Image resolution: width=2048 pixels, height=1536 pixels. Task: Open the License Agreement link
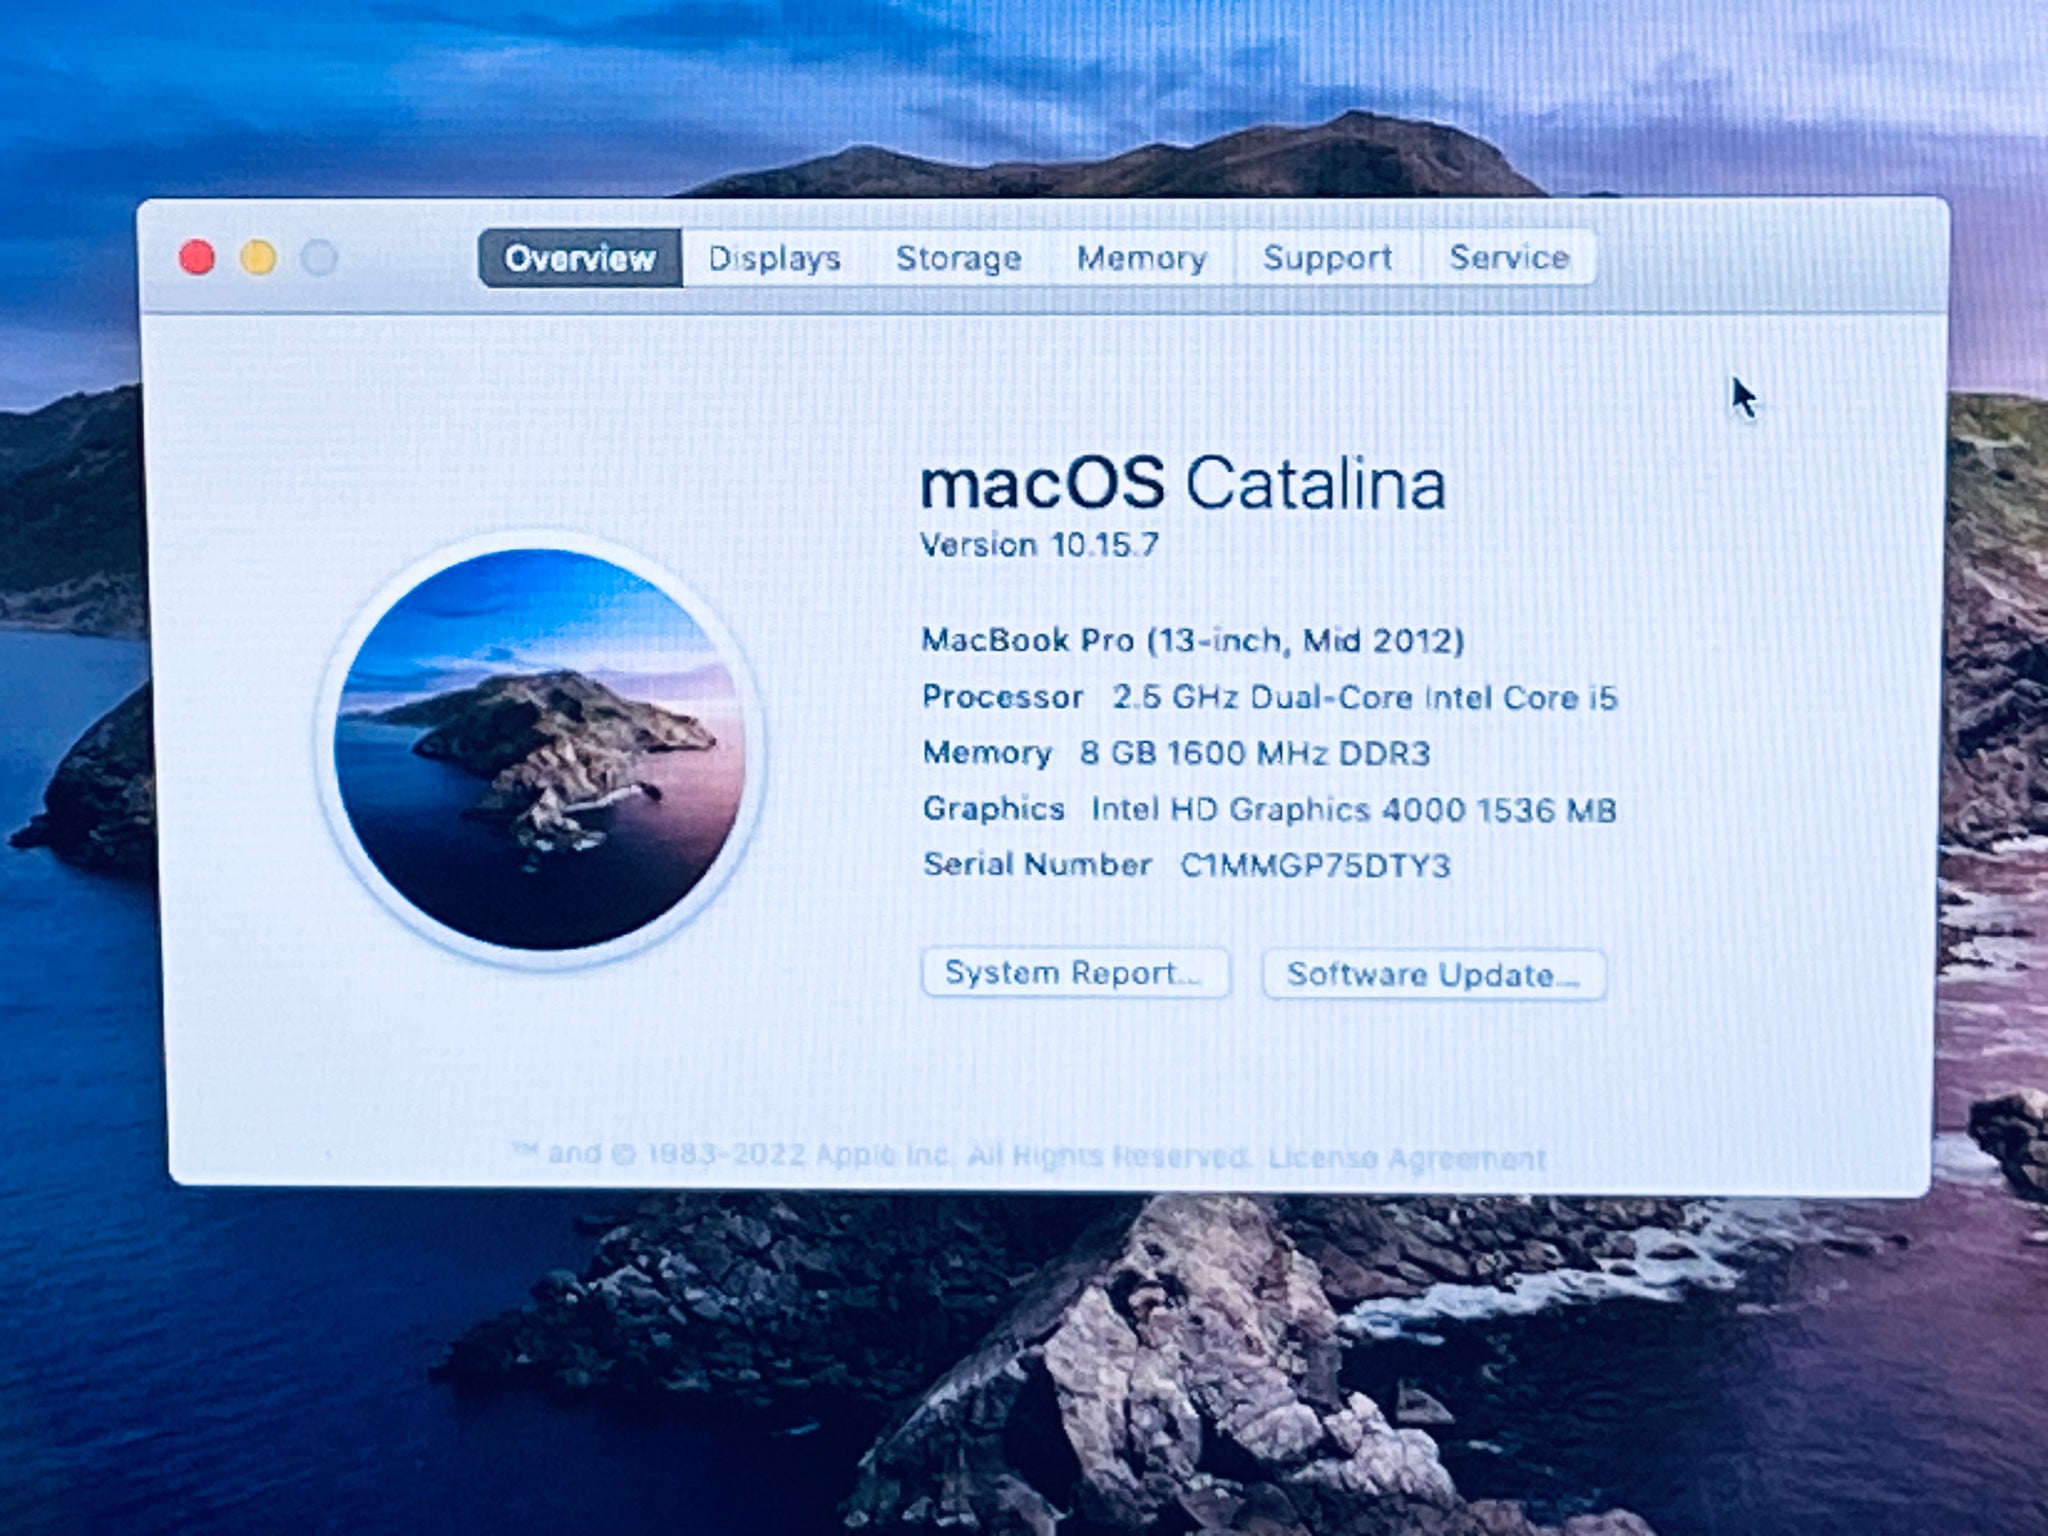pos(1407,1158)
